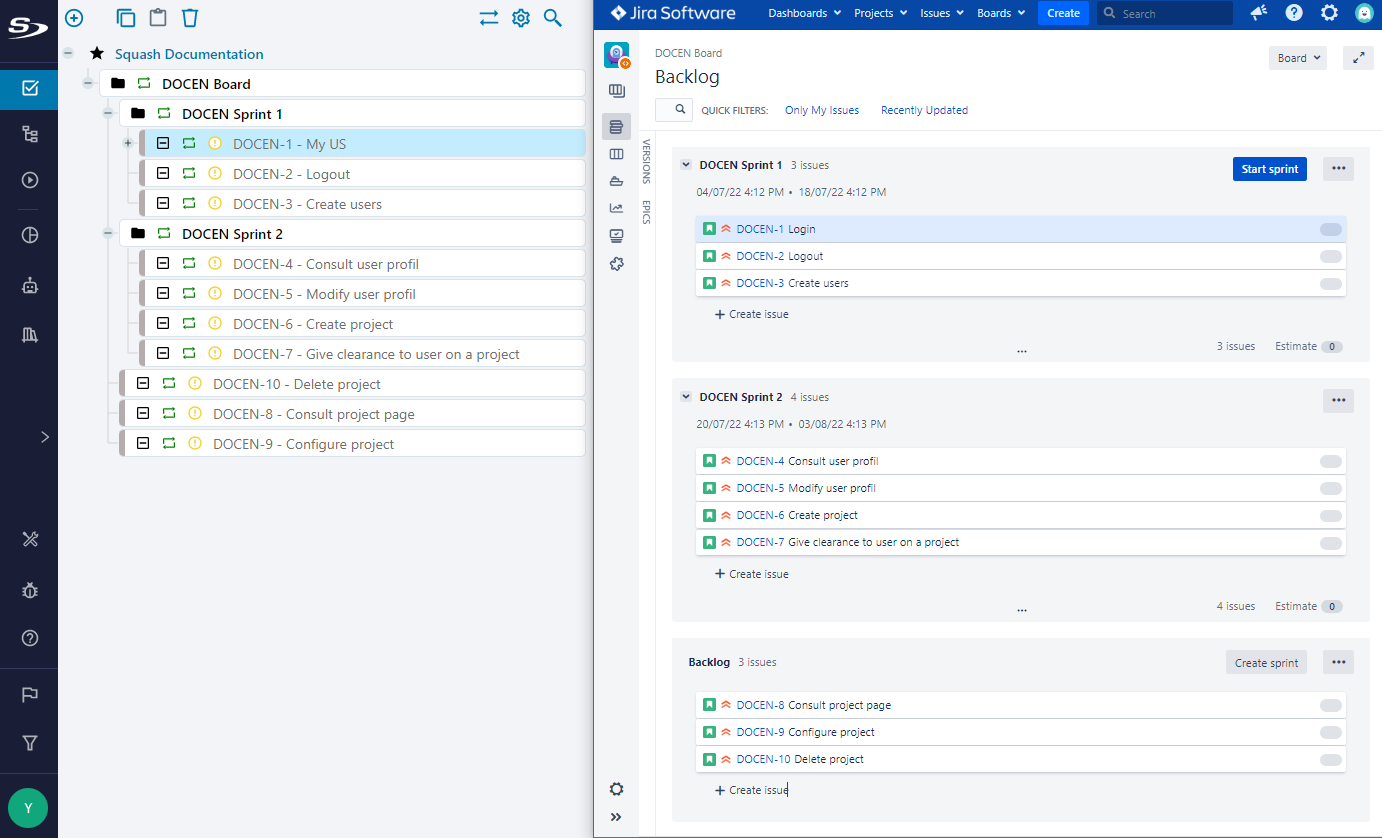The width and height of the screenshot is (1382, 838).
Task: Click the add plus icon in Squash toolbar
Action: pyautogui.click(x=74, y=17)
